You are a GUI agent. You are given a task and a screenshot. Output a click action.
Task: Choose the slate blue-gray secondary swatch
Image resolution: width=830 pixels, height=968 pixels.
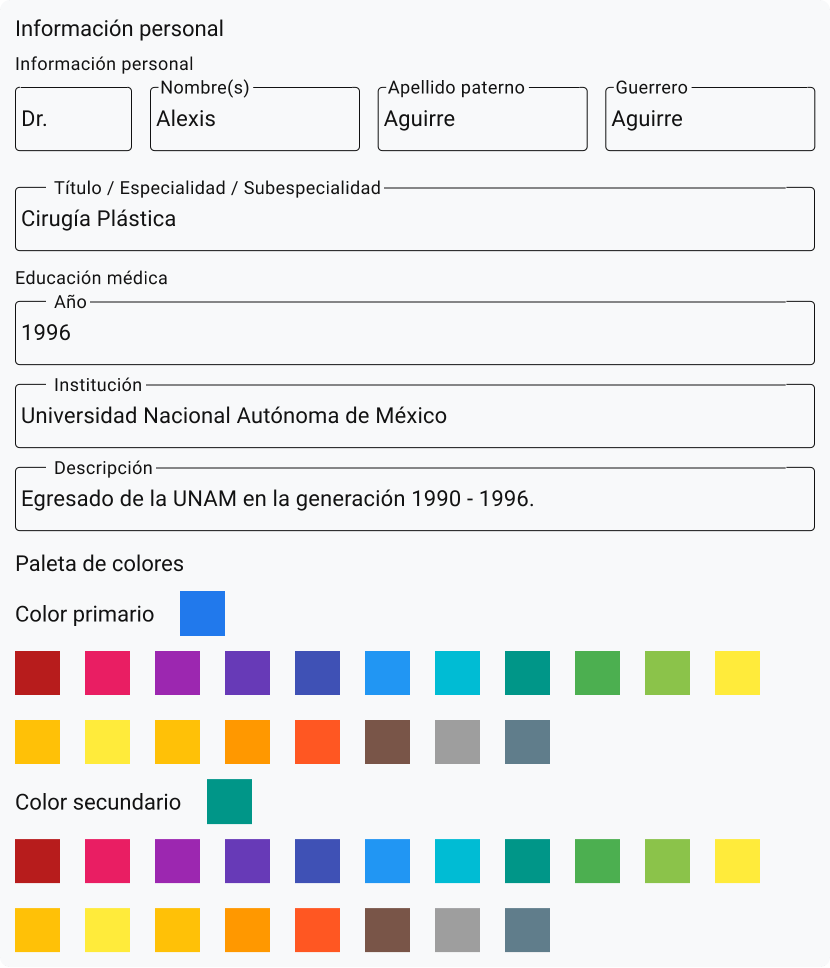(527, 929)
